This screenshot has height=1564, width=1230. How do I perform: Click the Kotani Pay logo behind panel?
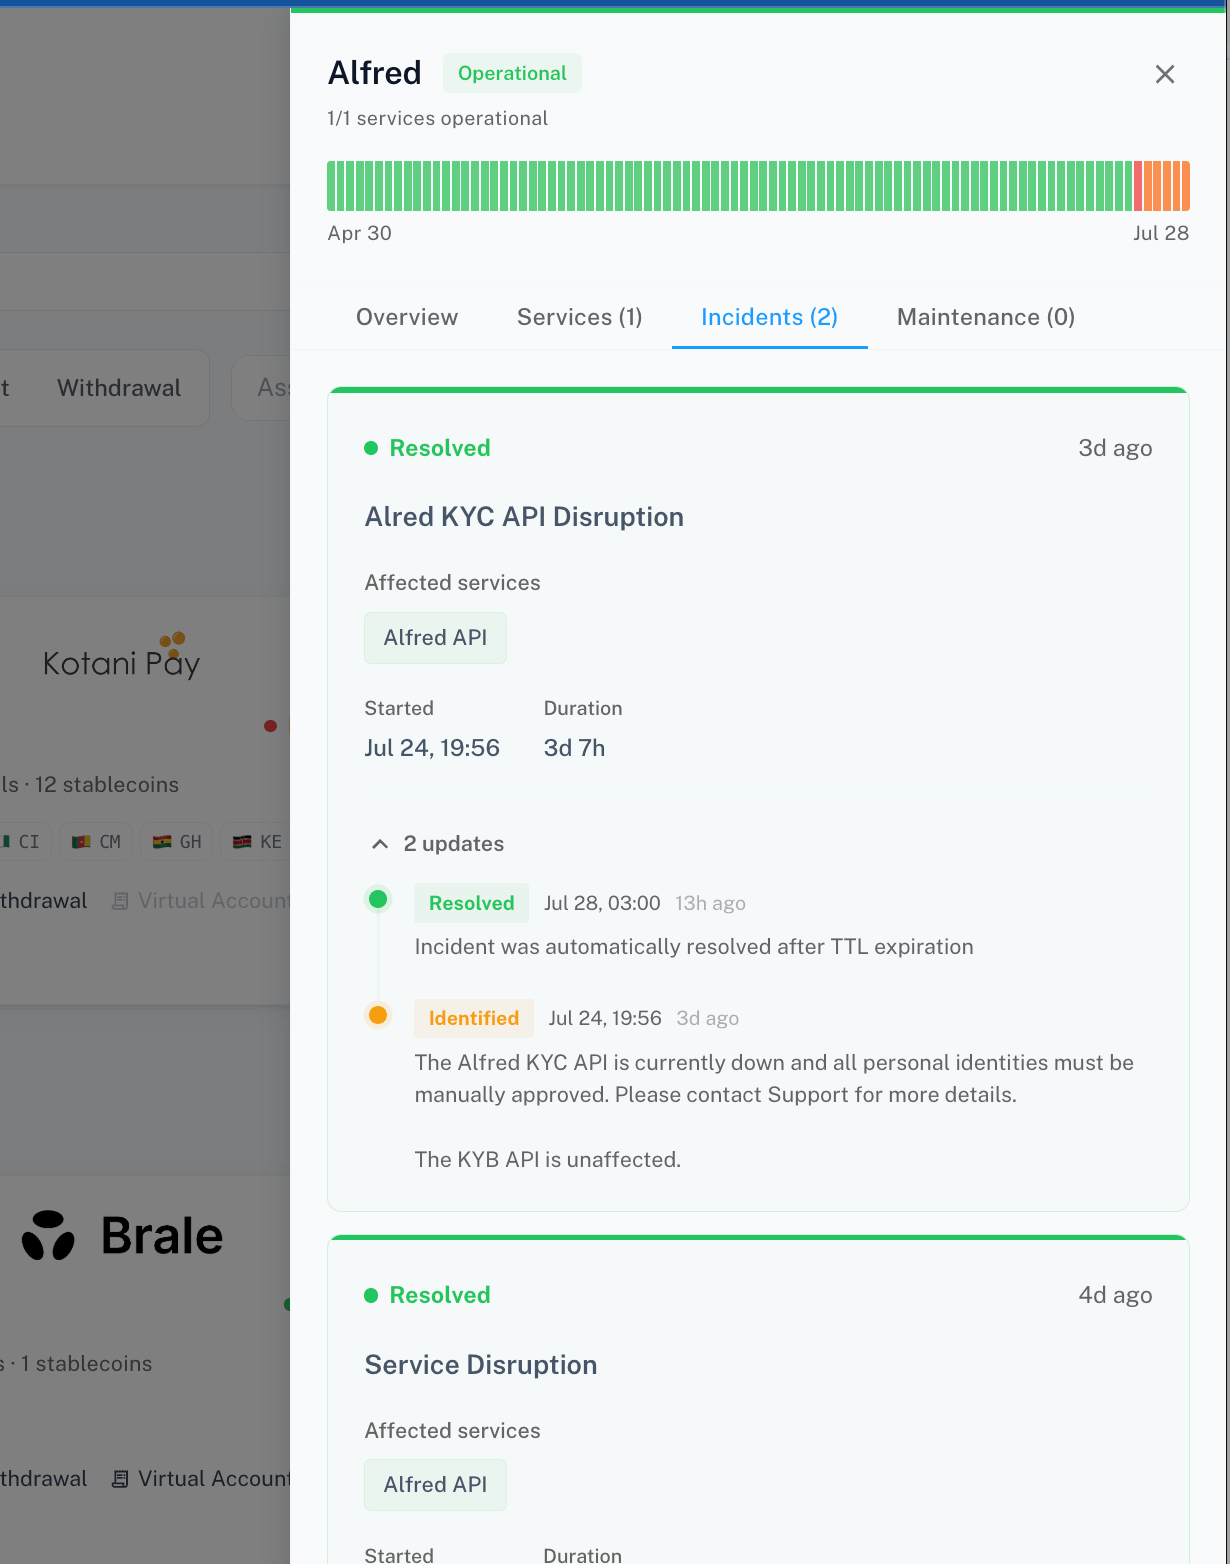[122, 658]
